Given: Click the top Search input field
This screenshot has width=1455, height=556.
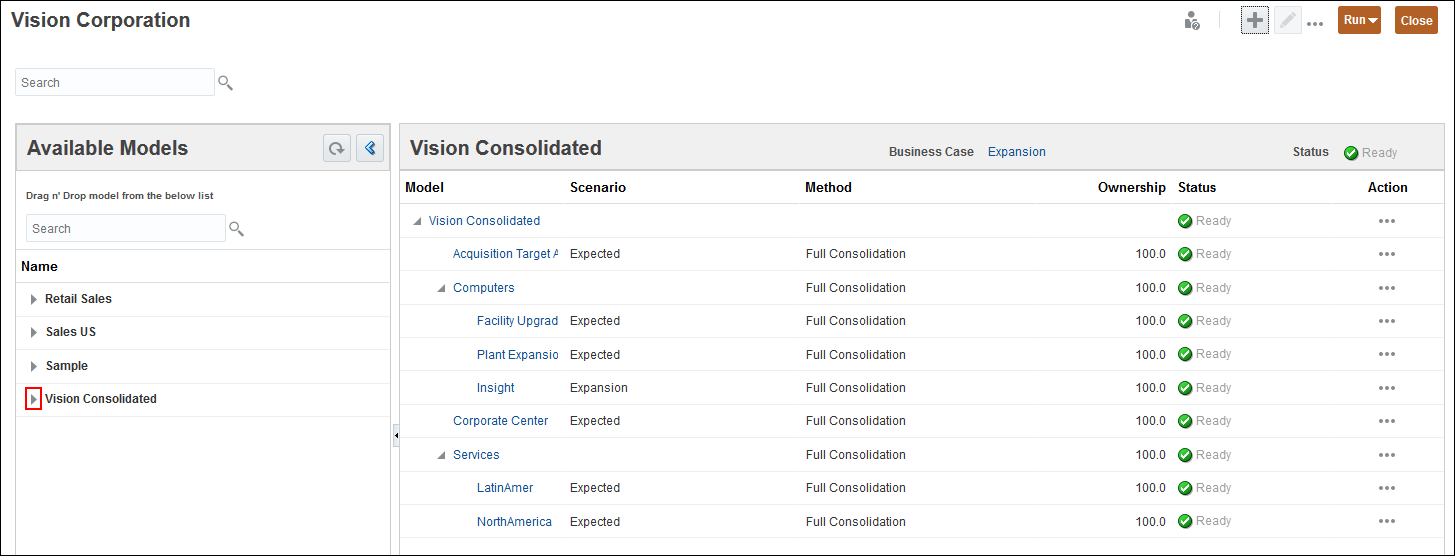Looking at the screenshot, I should (115, 83).
